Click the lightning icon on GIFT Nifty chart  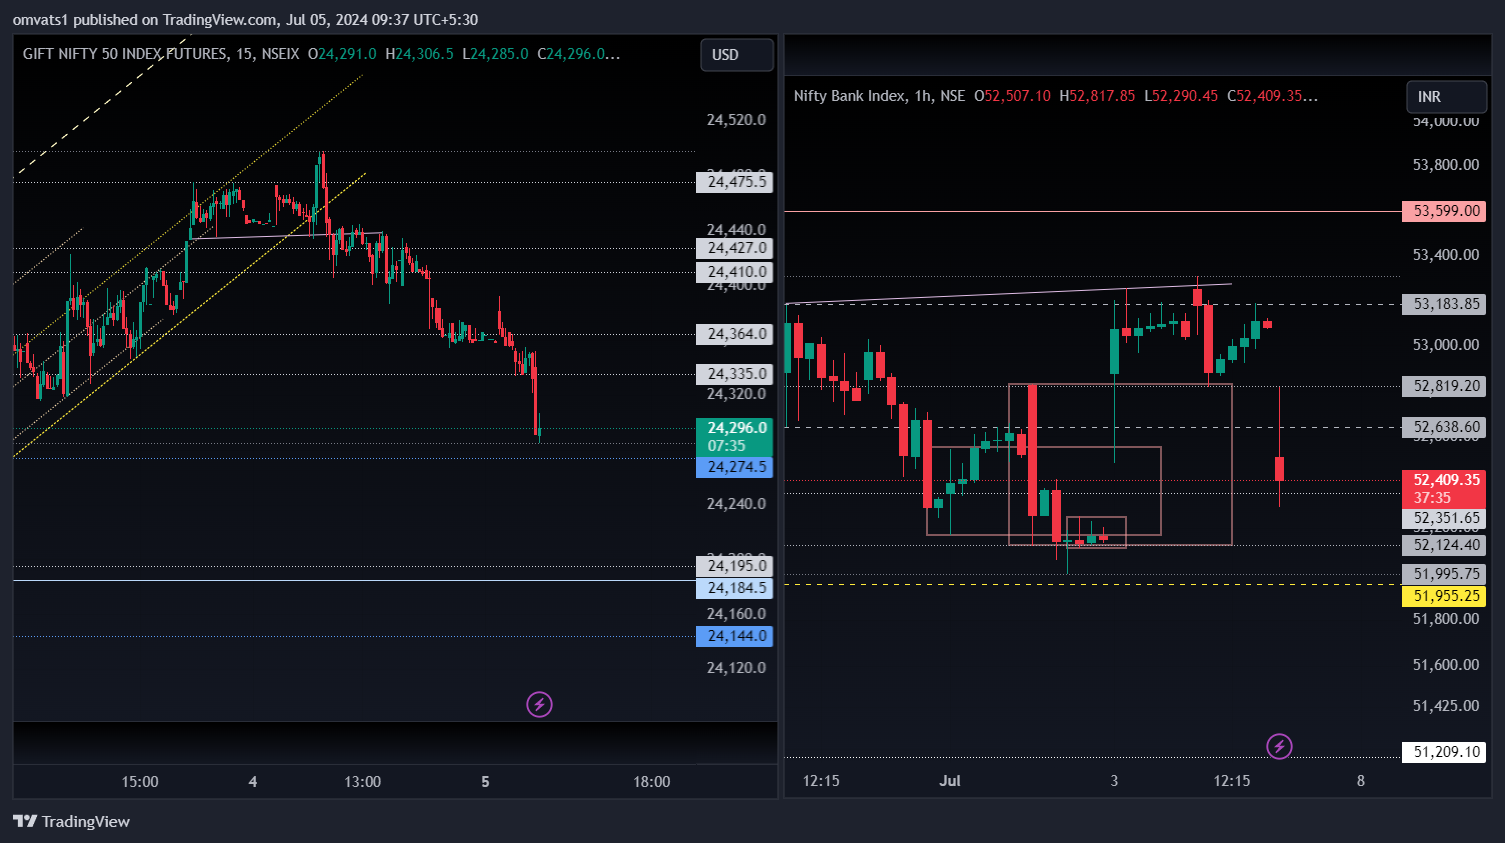[x=539, y=705]
